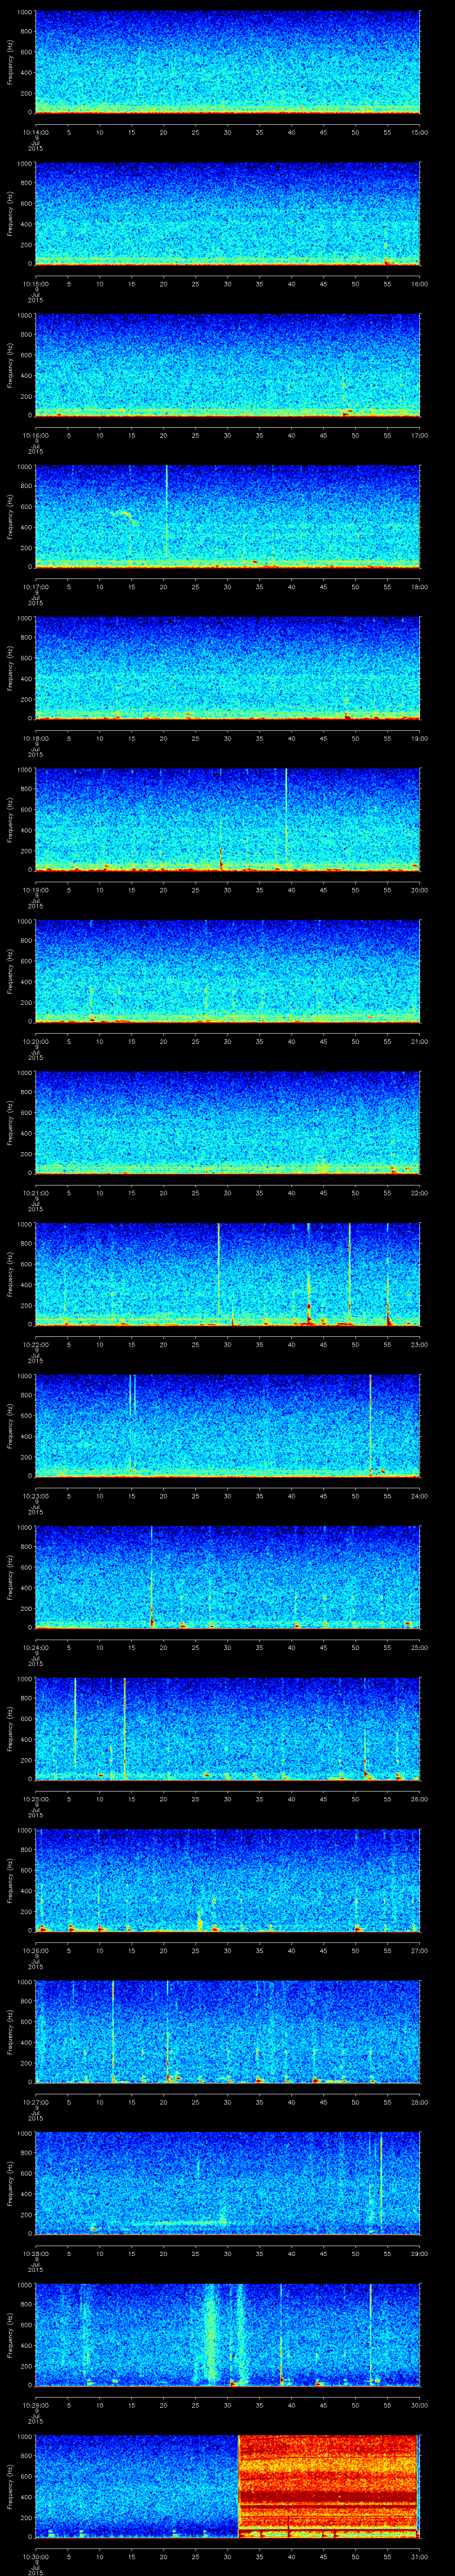Click the 10:24:00 start time label
The width and height of the screenshot is (455, 2576).
(x=35, y=1647)
